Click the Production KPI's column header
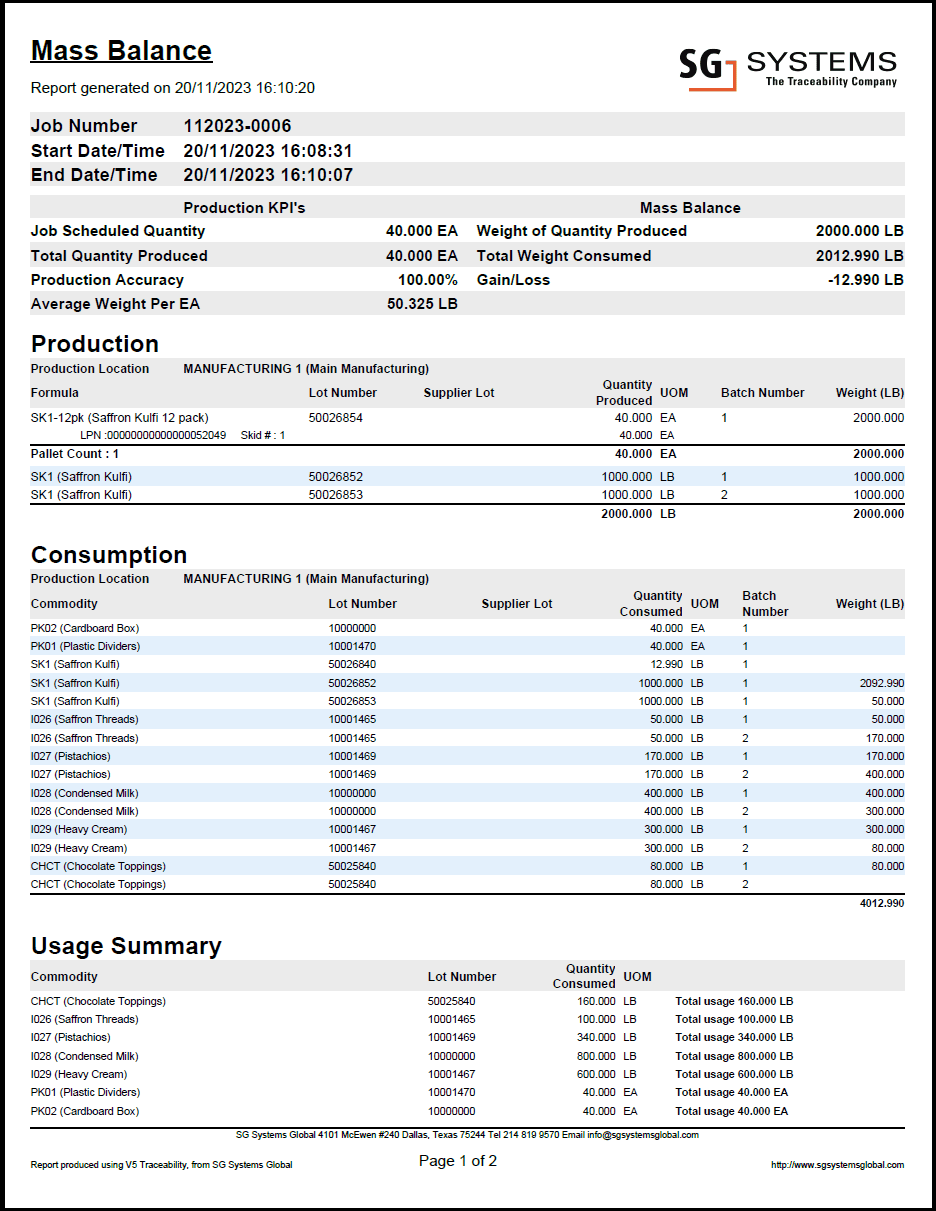The height and width of the screenshot is (1211, 936). pyautogui.click(x=244, y=208)
